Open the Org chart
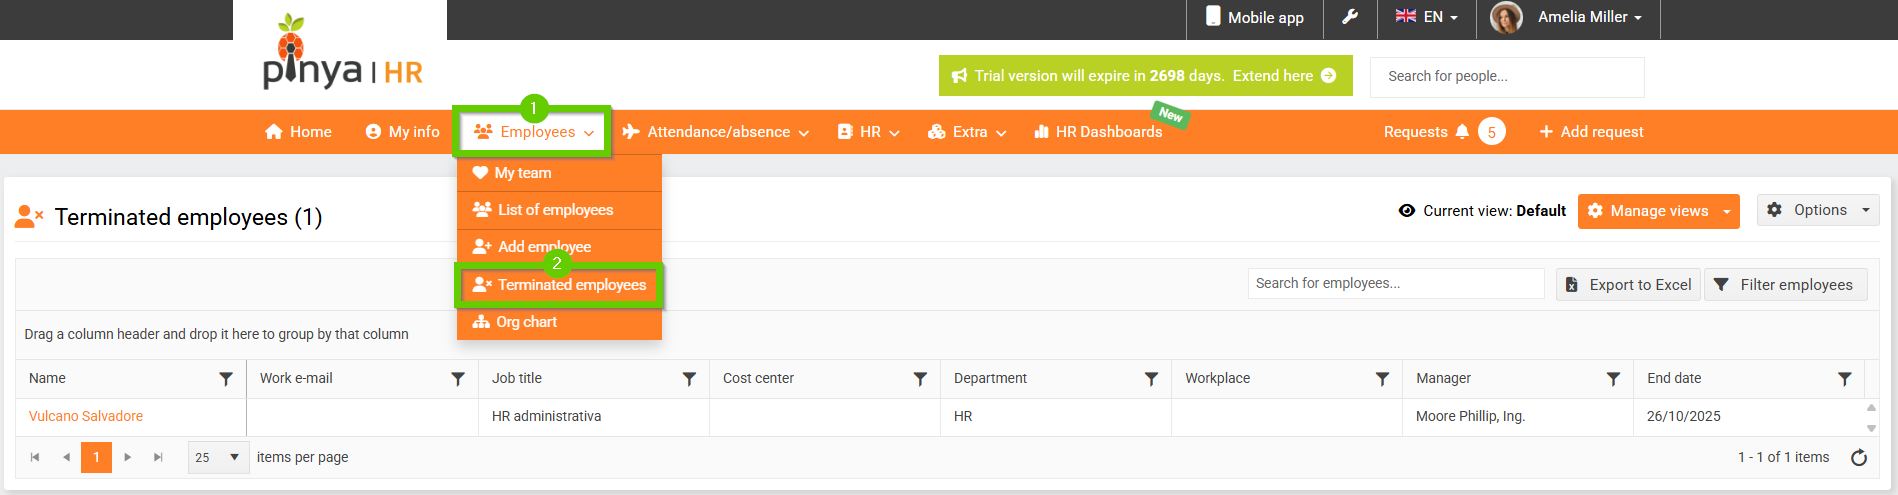The width and height of the screenshot is (1898, 495). pyautogui.click(x=559, y=322)
